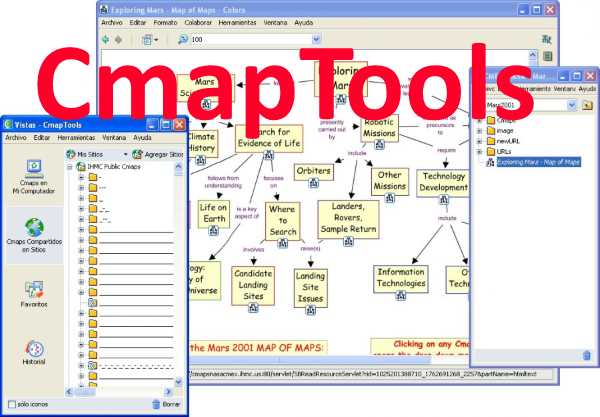The width and height of the screenshot is (600, 417).
Task: Open Colaborar menu in main window
Action: (x=198, y=23)
